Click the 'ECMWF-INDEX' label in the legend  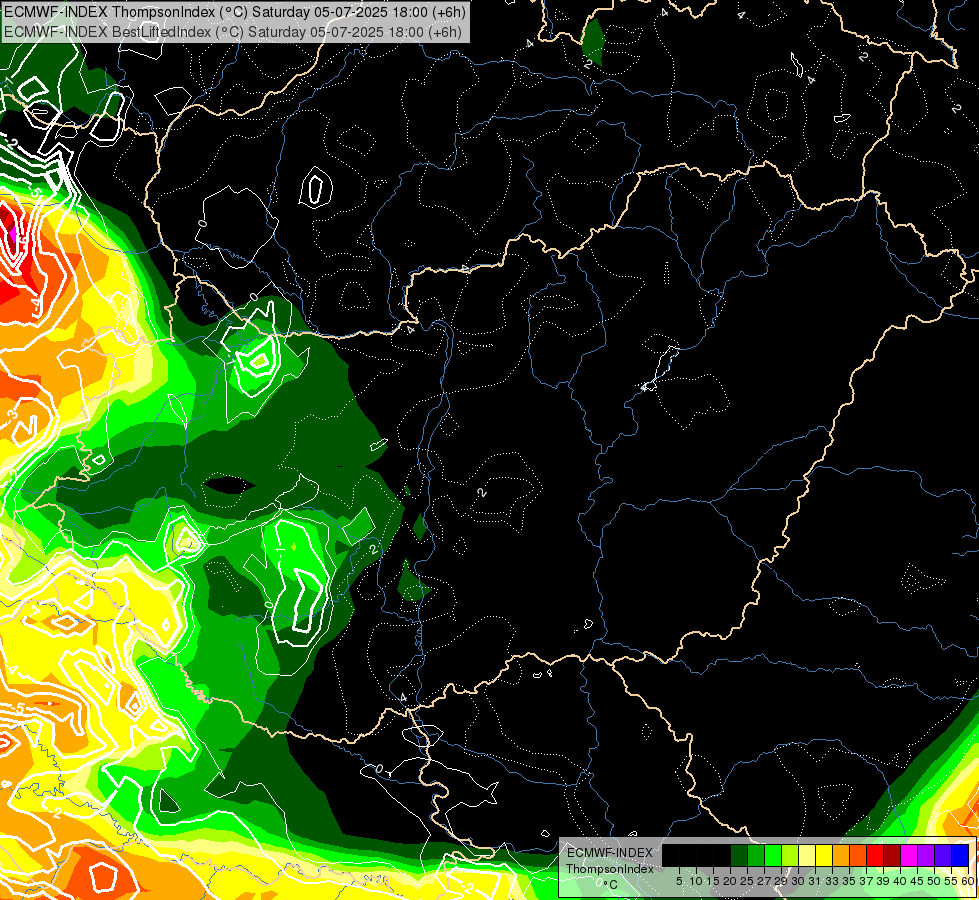610,853
